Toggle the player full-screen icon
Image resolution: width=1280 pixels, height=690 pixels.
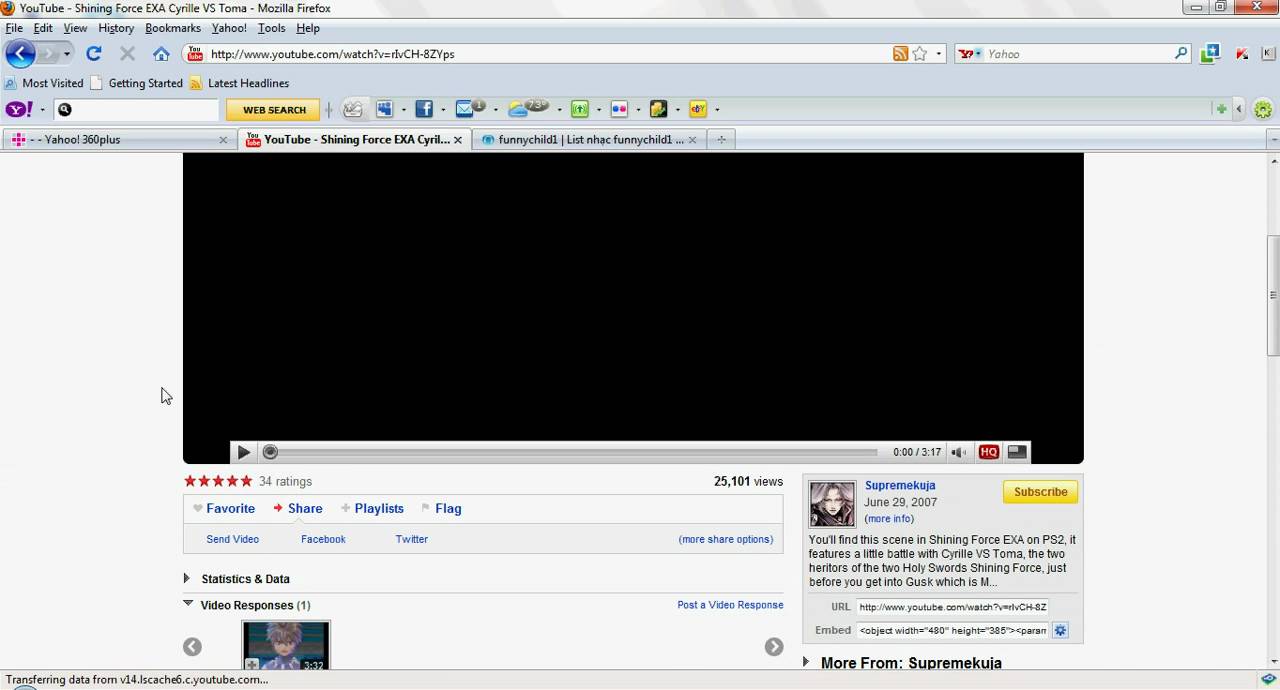(1017, 452)
